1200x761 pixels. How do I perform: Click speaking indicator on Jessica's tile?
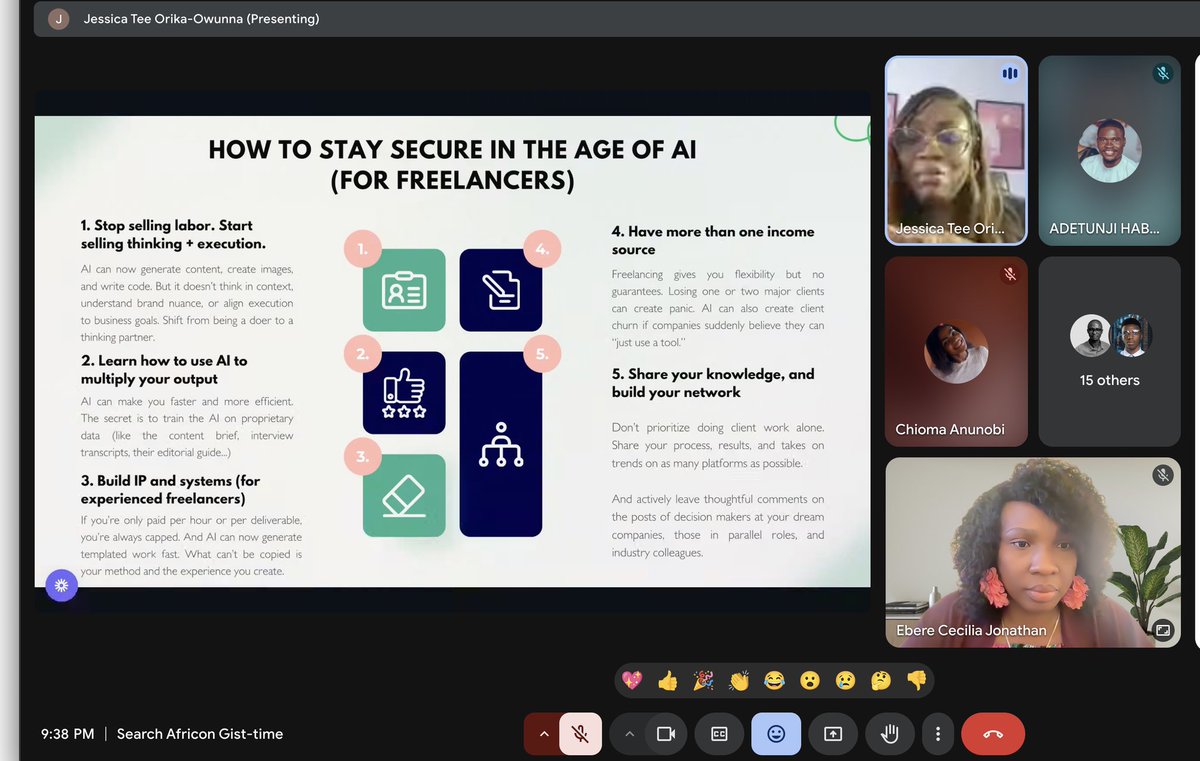[x=1009, y=73]
